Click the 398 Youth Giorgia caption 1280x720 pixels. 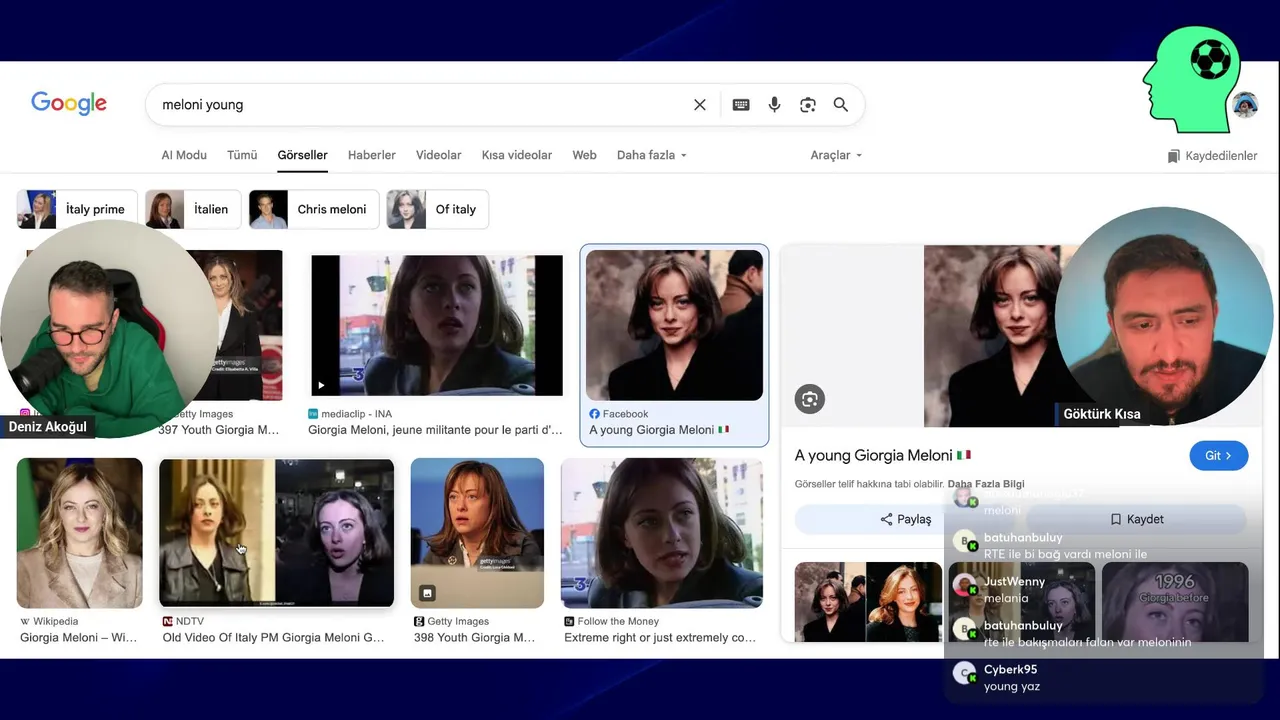tap(474, 638)
